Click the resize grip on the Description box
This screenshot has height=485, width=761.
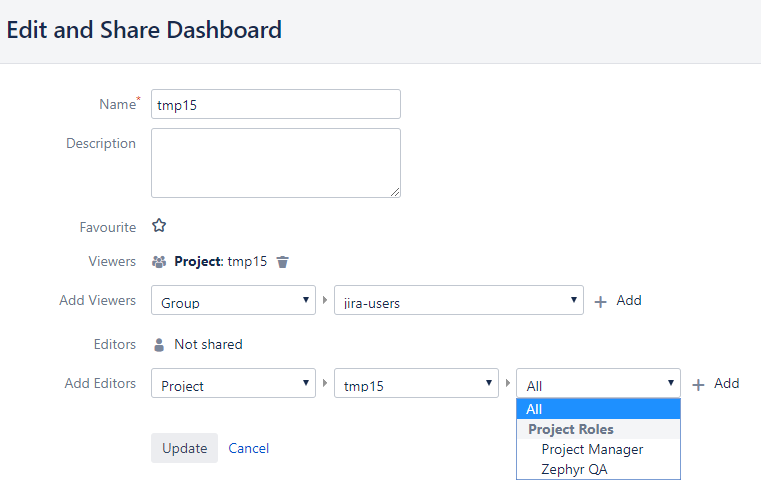pos(395,192)
